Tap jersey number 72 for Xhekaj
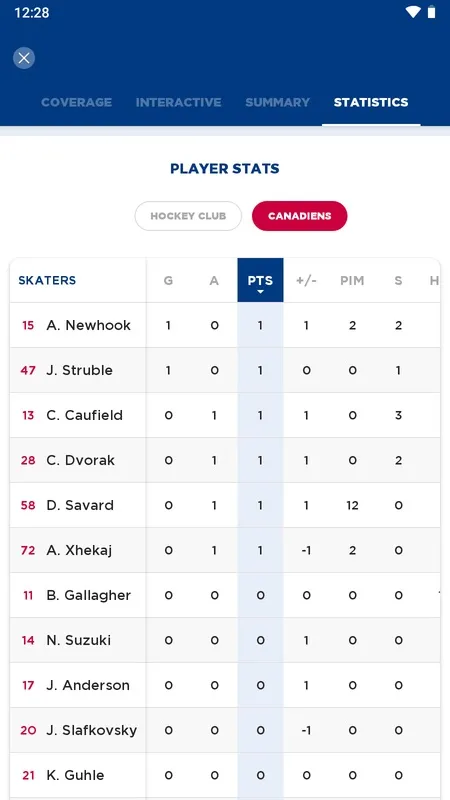This screenshot has width=450, height=800. [28, 551]
